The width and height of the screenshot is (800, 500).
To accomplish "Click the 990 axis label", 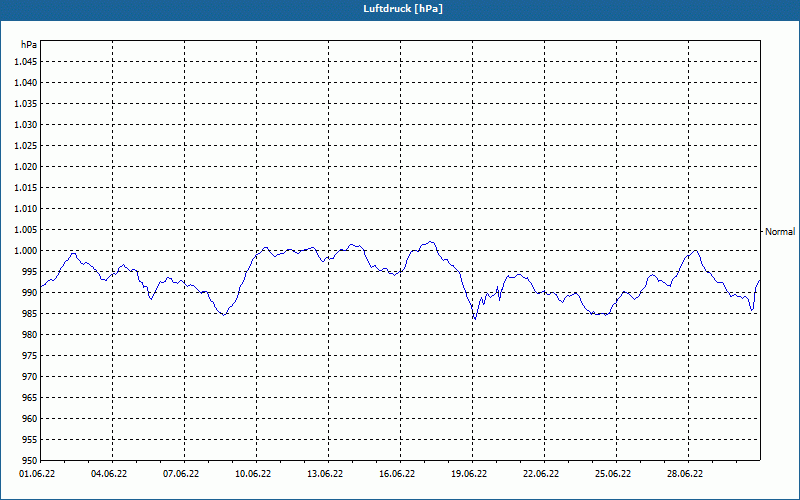I will coord(29,292).
